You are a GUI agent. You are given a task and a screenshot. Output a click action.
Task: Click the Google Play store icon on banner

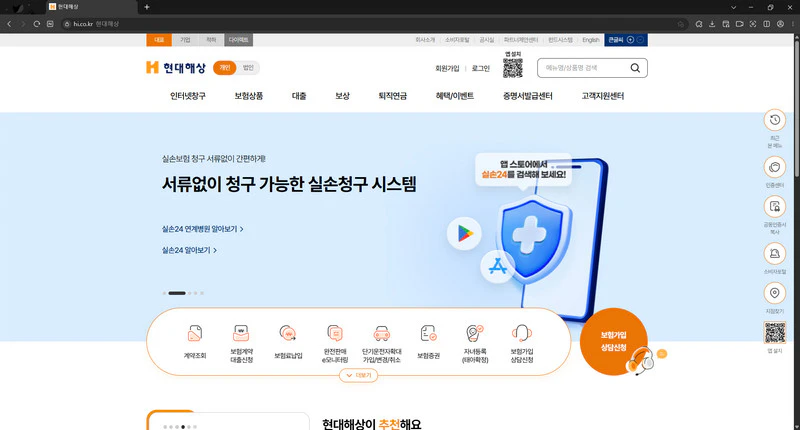464,233
